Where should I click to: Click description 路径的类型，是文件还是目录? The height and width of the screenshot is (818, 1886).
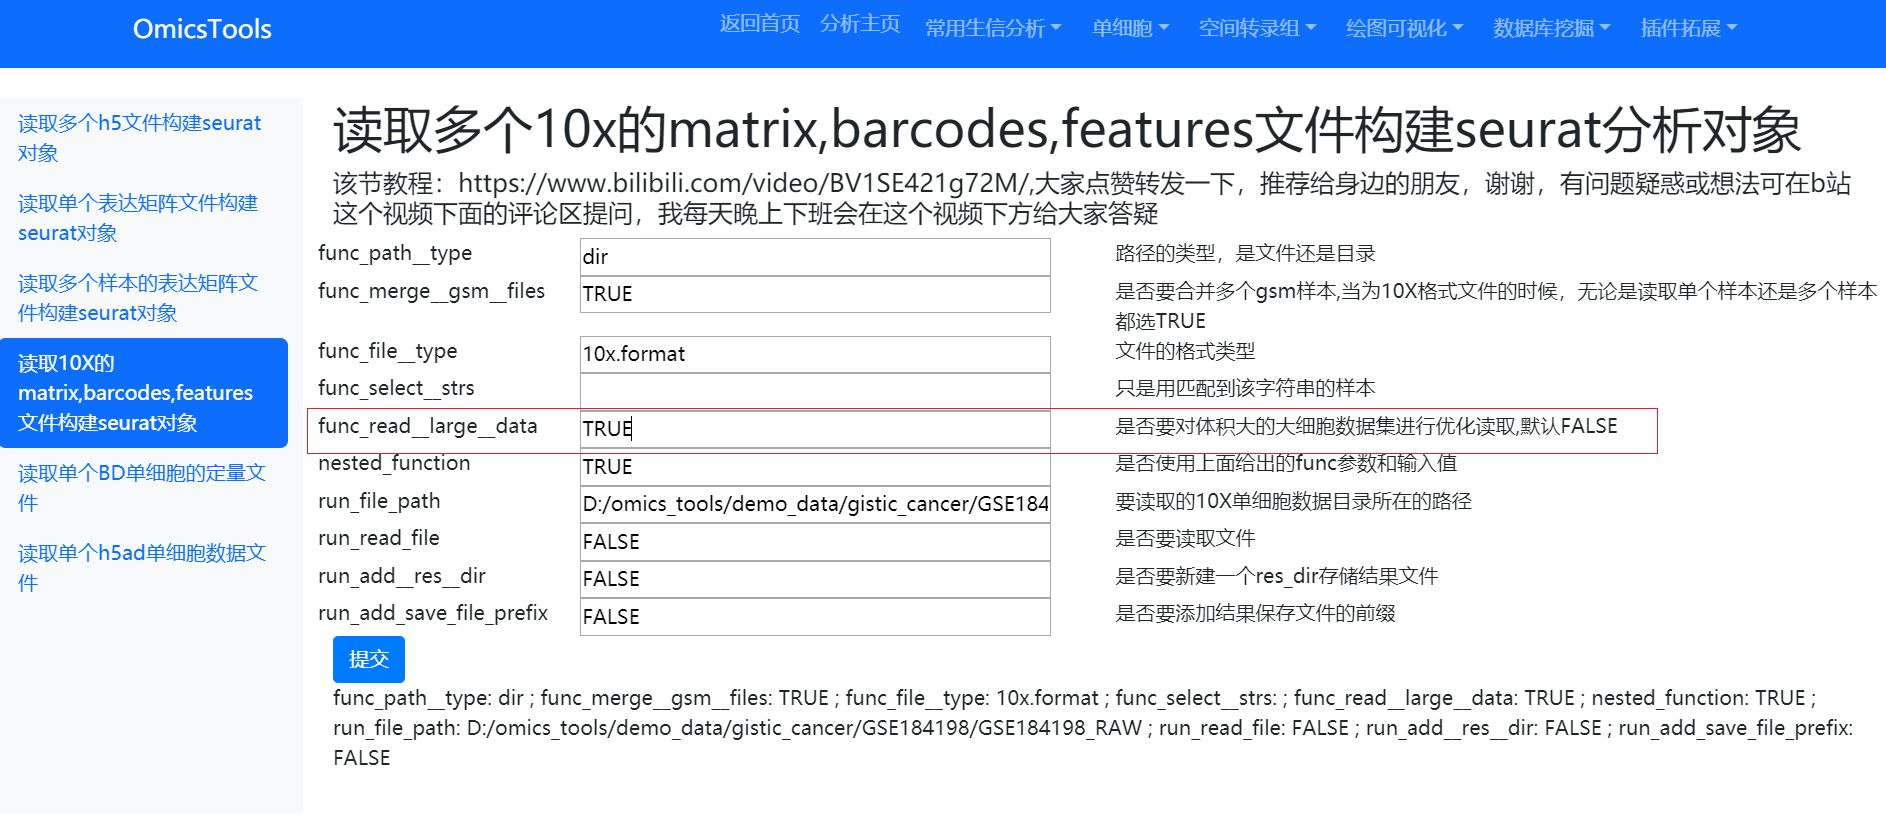pos(1245,254)
